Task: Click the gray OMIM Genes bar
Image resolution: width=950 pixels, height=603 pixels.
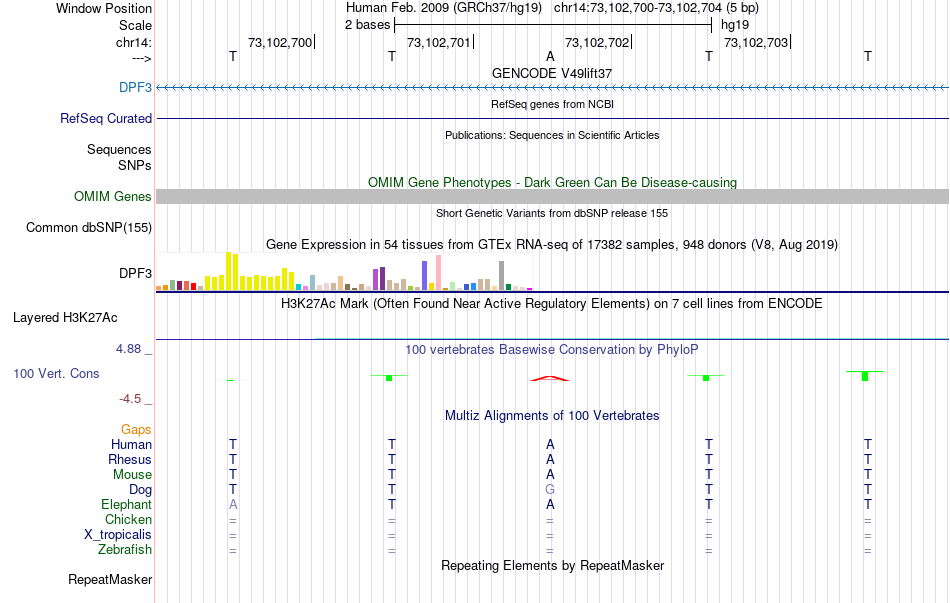Action: [x=552, y=196]
